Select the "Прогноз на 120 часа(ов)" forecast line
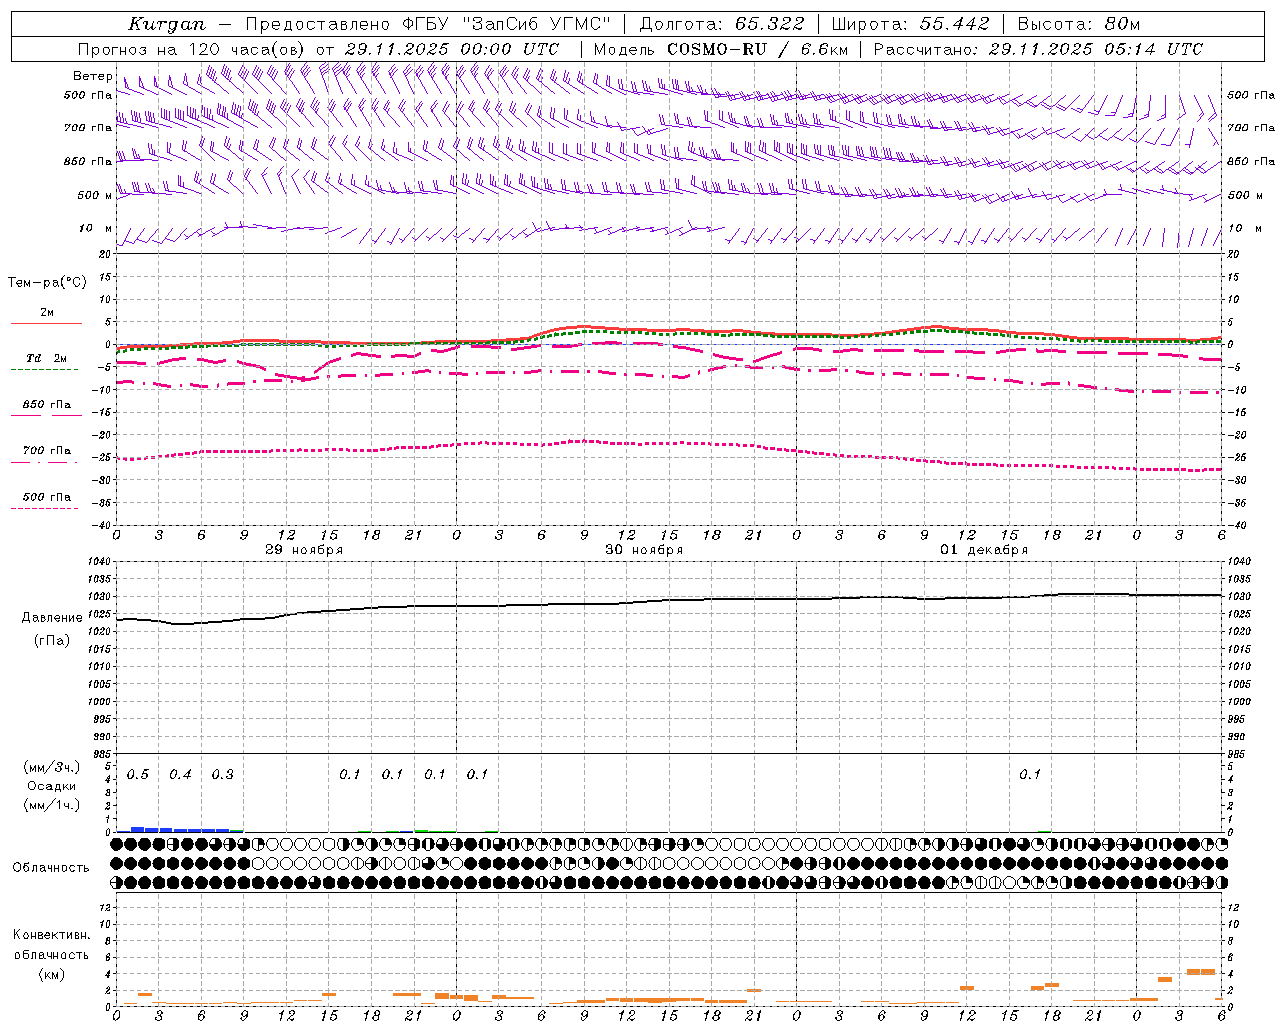Image resolution: width=1280 pixels, height=1024 pixels. tap(319, 49)
